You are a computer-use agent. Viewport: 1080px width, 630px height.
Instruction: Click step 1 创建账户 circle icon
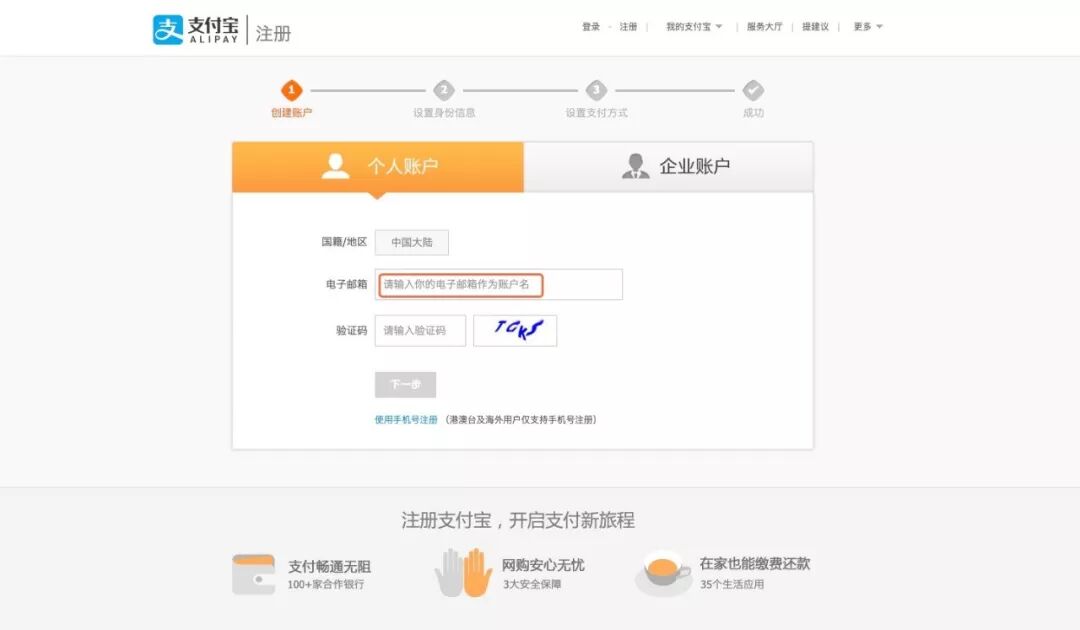click(x=291, y=90)
